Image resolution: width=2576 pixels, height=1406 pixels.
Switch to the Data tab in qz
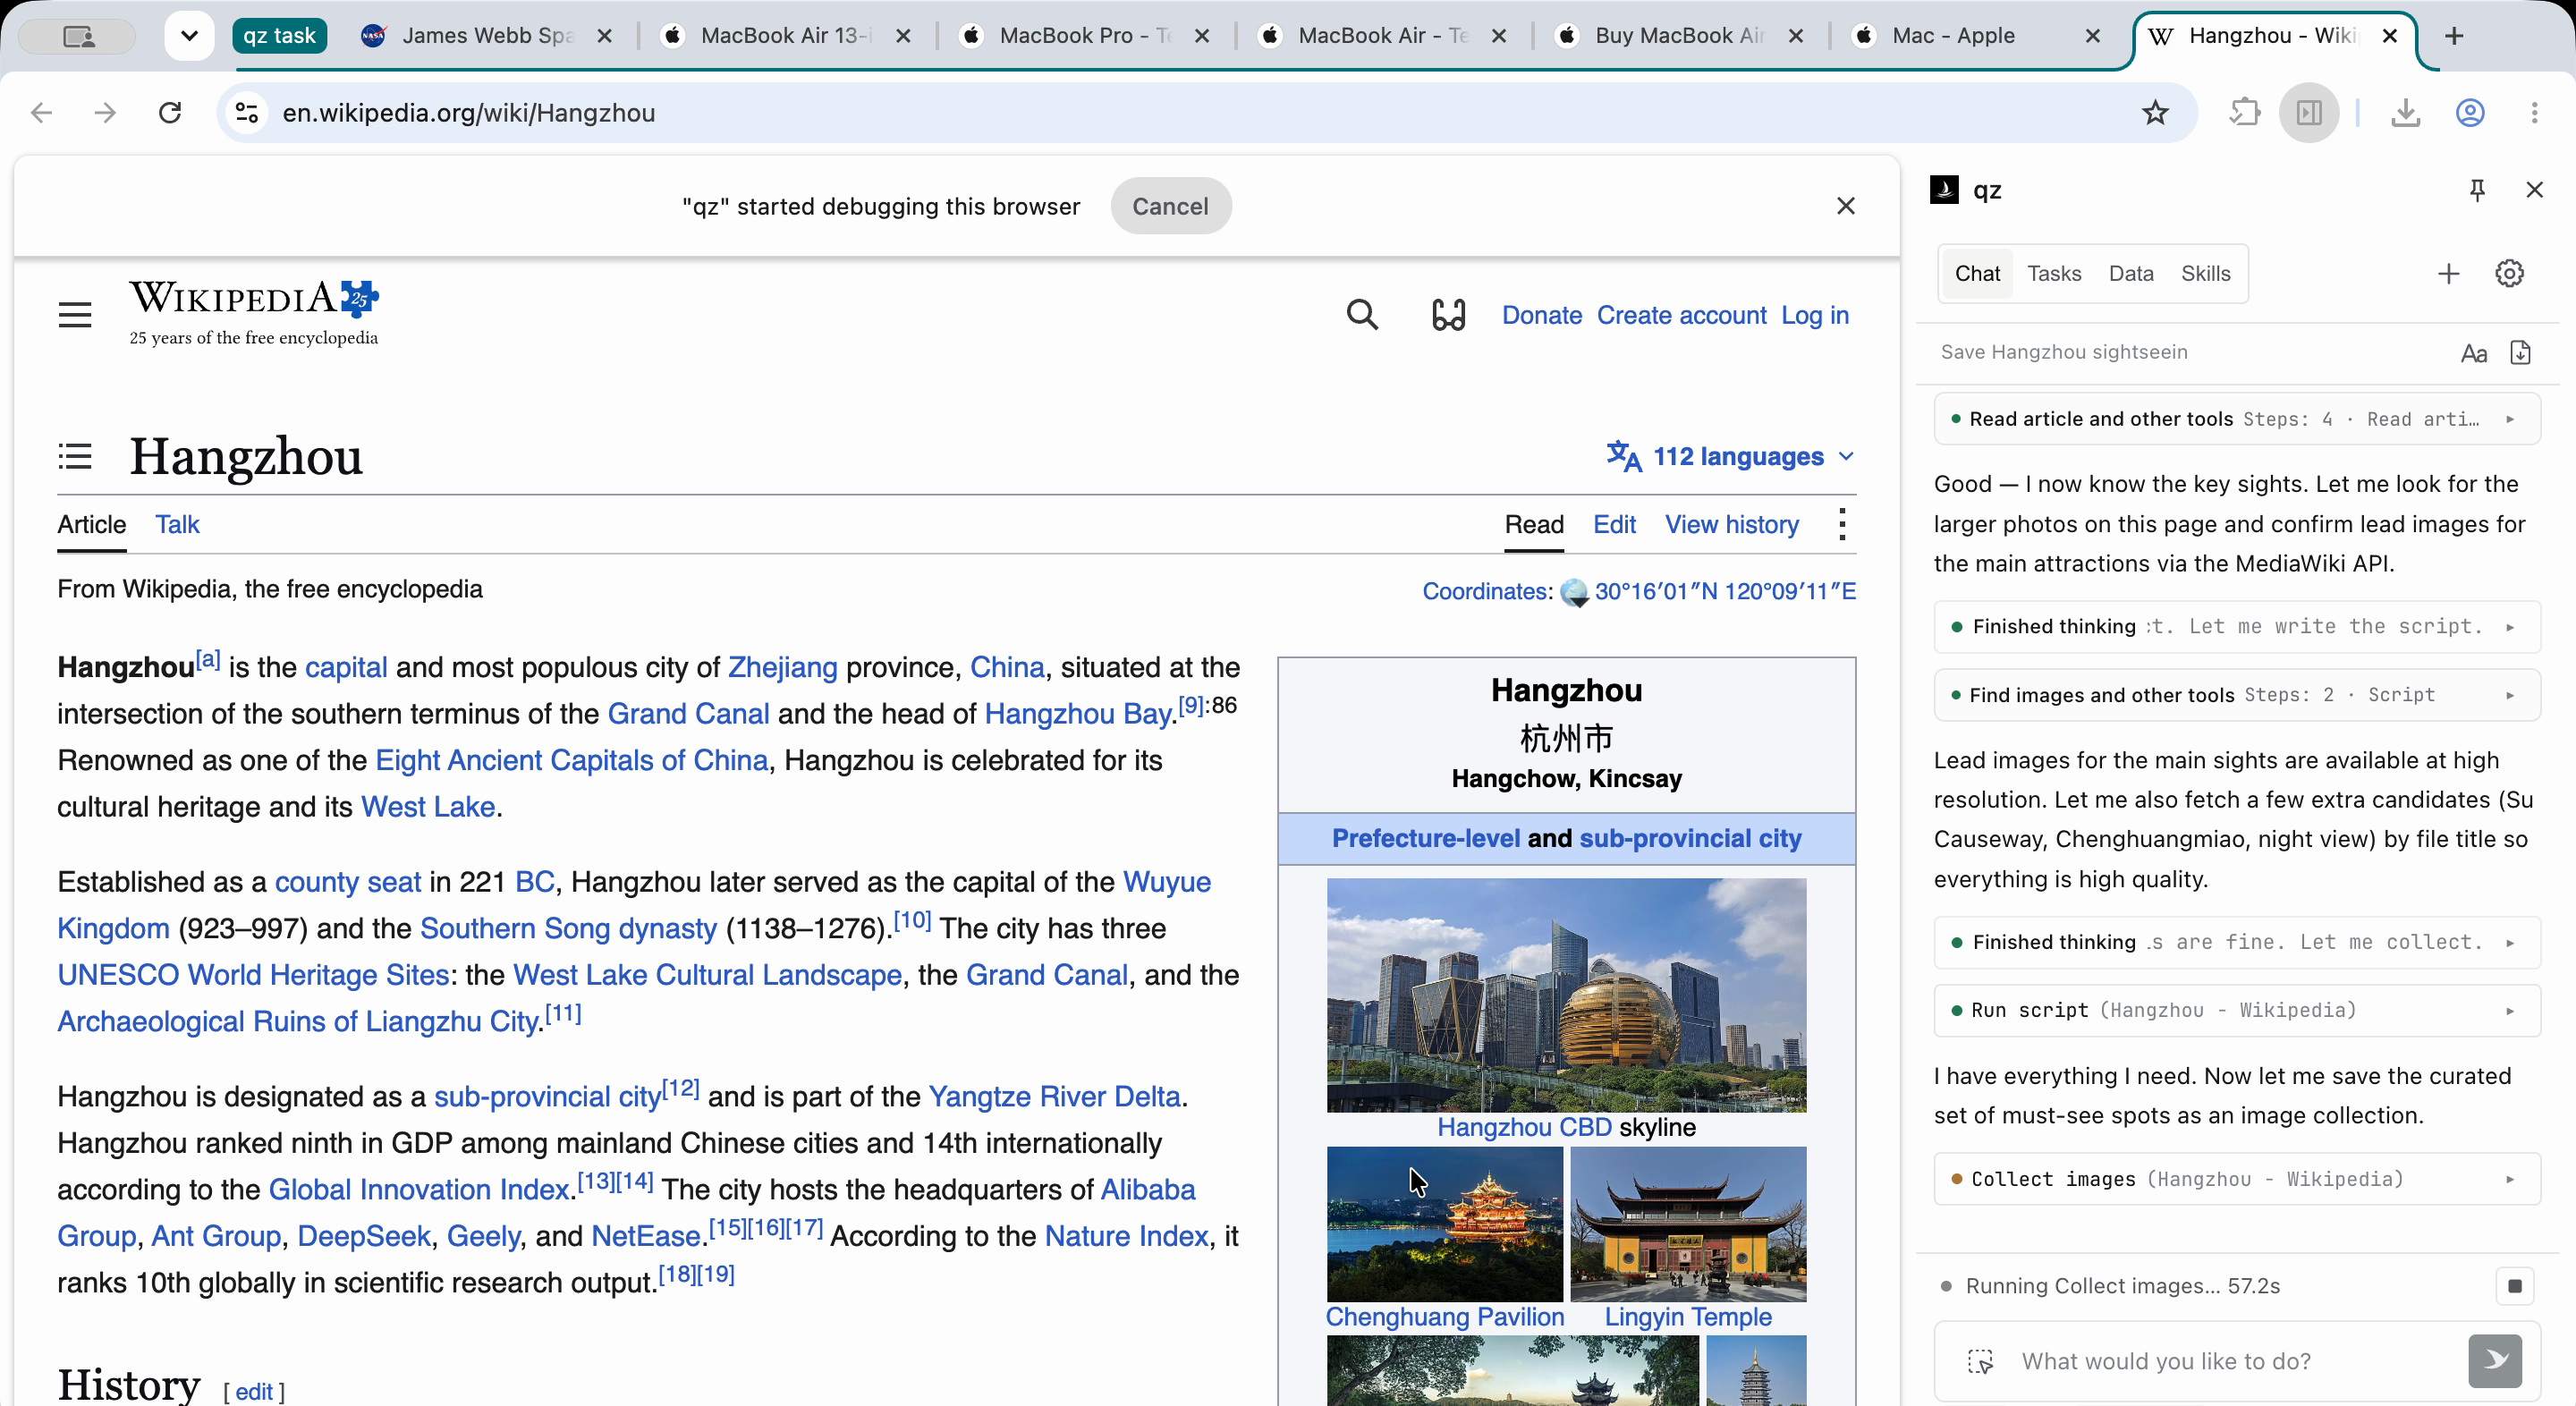[x=2131, y=274]
